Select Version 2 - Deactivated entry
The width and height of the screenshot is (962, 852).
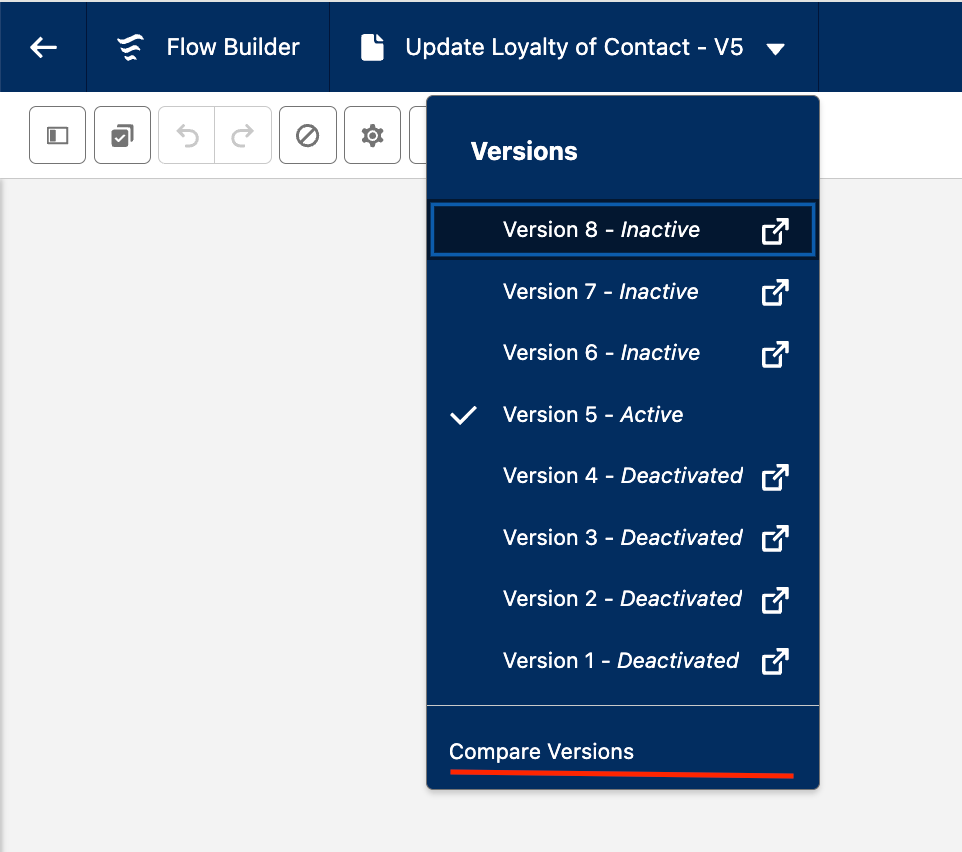[622, 599]
